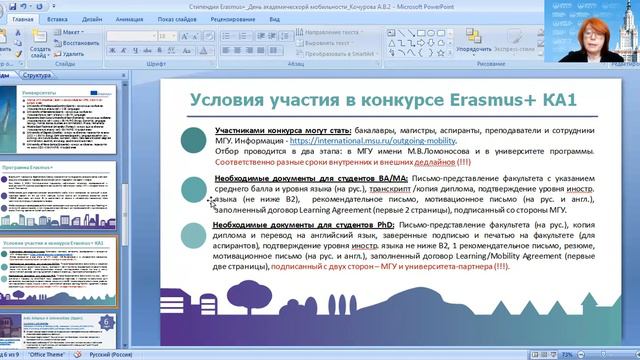The height and width of the screenshot is (360, 640).
Task: Center the text
Action: click(238, 51)
